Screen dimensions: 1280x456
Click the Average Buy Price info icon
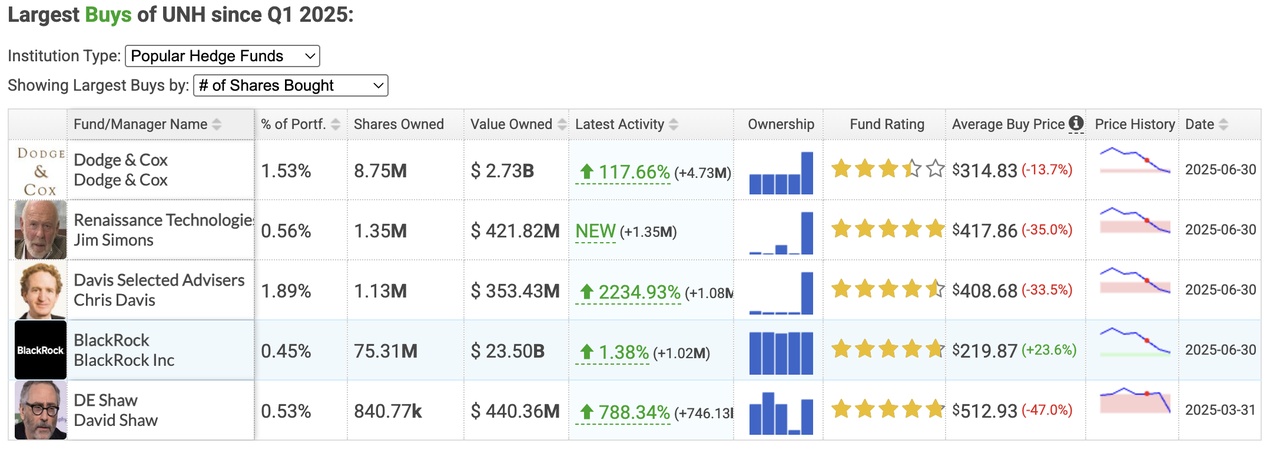[x=1076, y=124]
